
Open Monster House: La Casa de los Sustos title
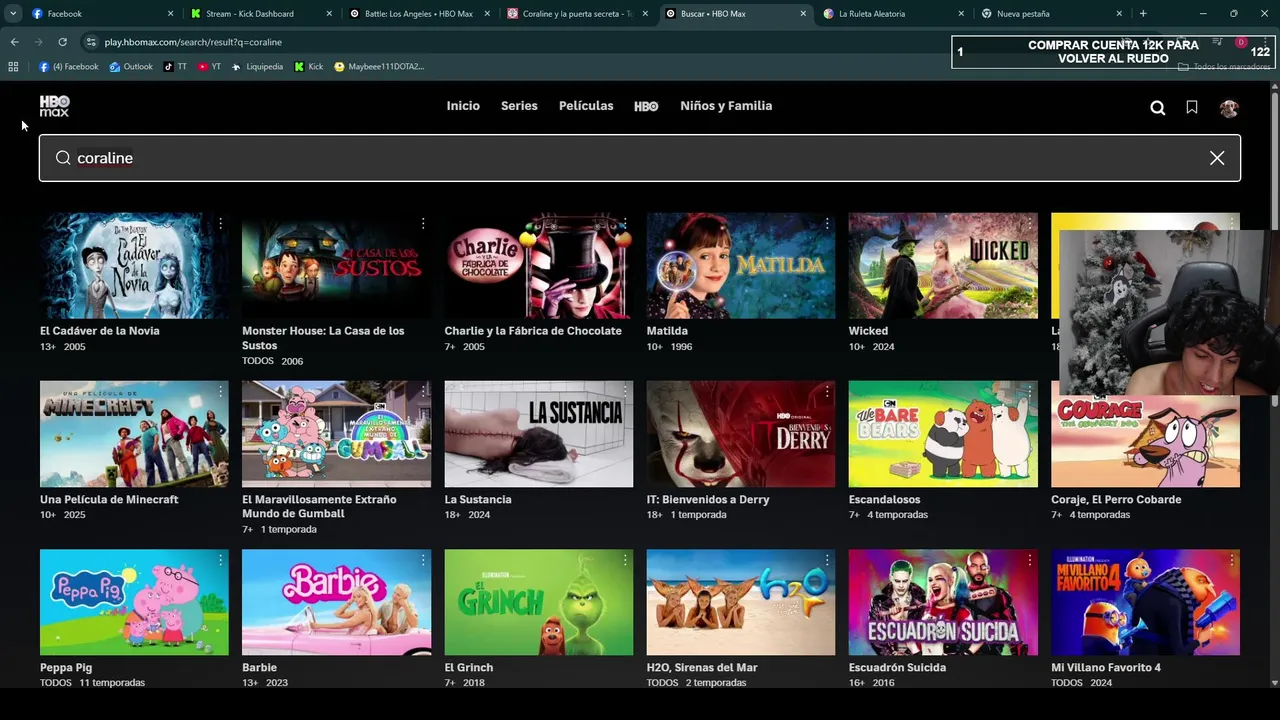point(323,338)
